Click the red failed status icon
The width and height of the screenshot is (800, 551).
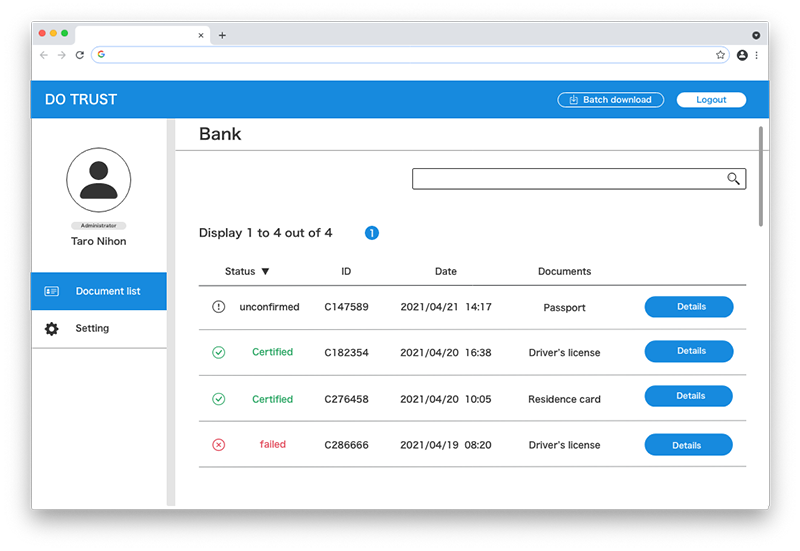pyautogui.click(x=219, y=445)
